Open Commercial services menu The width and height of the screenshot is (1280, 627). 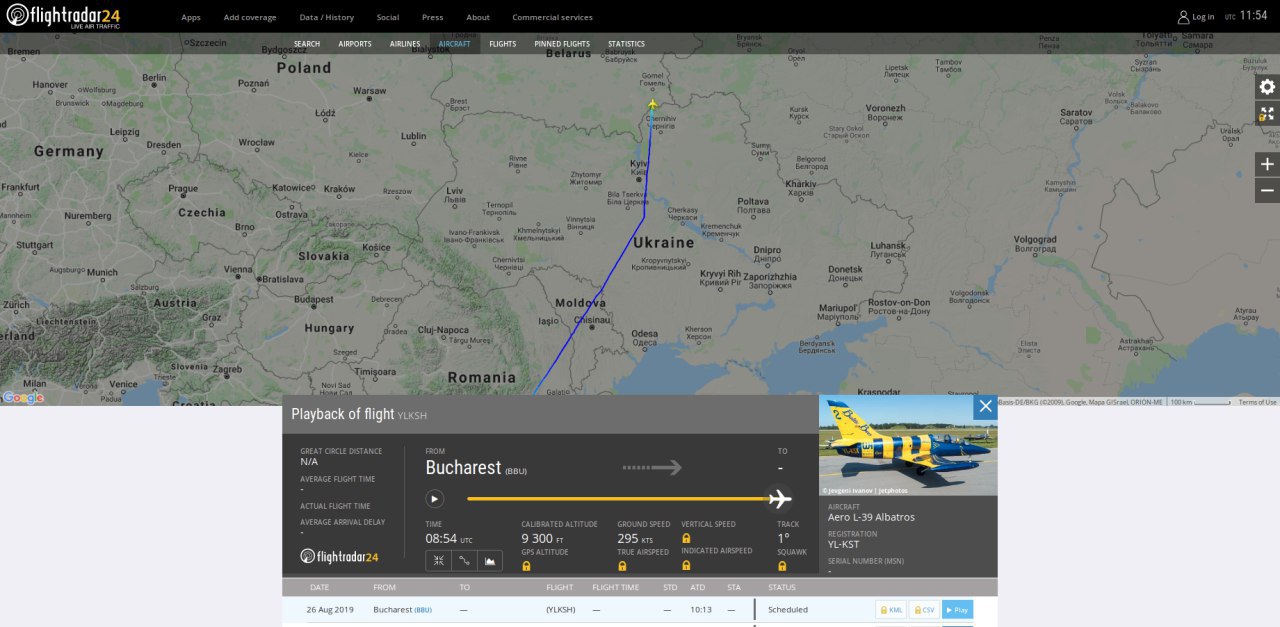point(552,17)
